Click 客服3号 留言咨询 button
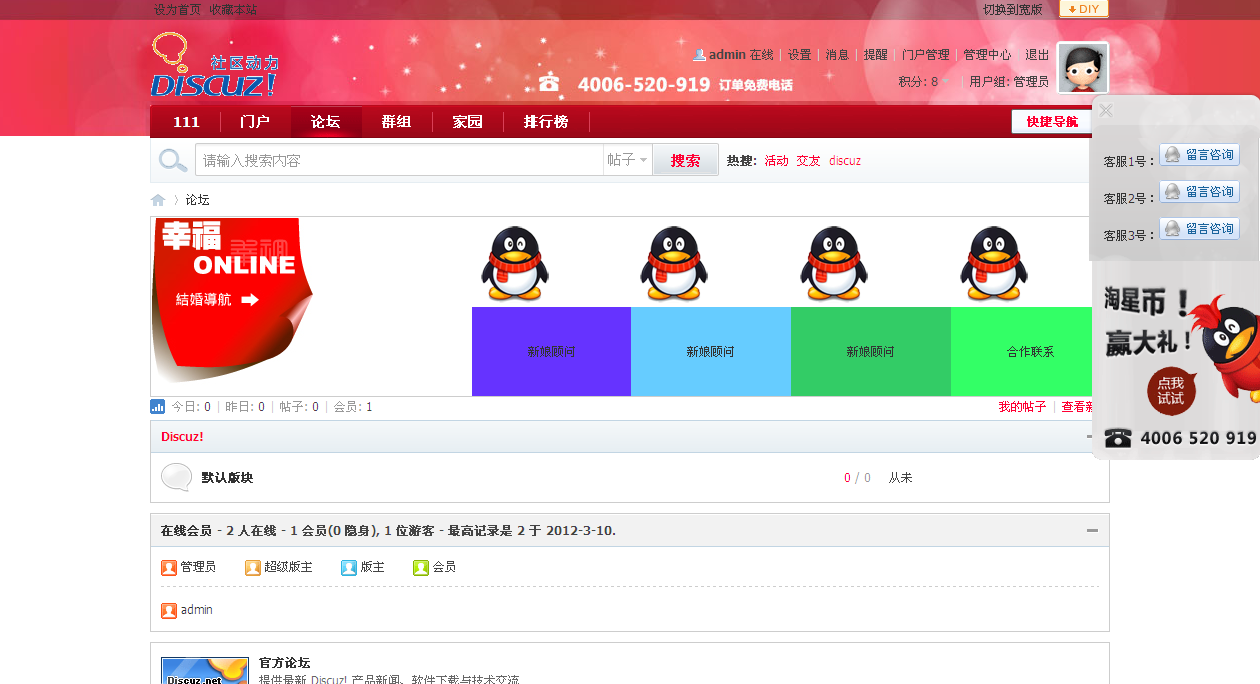 click(x=1199, y=229)
